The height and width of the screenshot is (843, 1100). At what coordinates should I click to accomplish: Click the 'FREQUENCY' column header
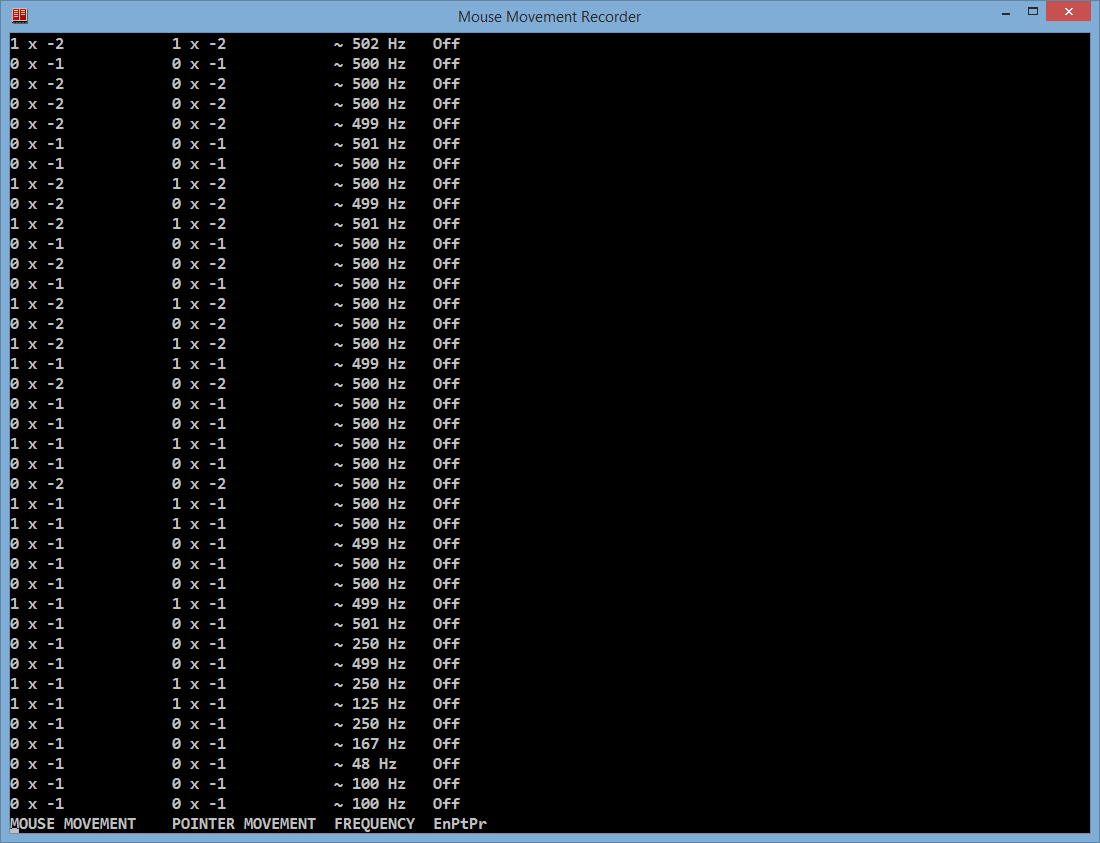[x=375, y=823]
